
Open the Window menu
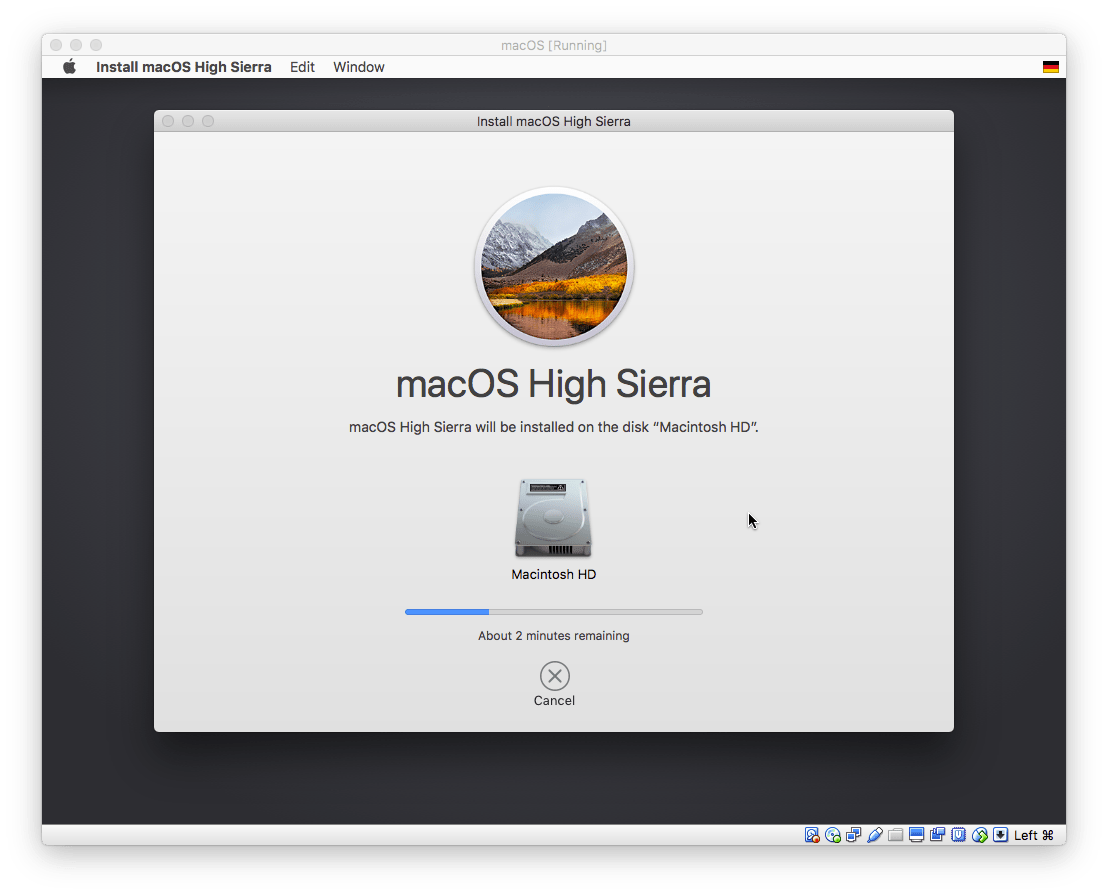pyautogui.click(x=358, y=66)
